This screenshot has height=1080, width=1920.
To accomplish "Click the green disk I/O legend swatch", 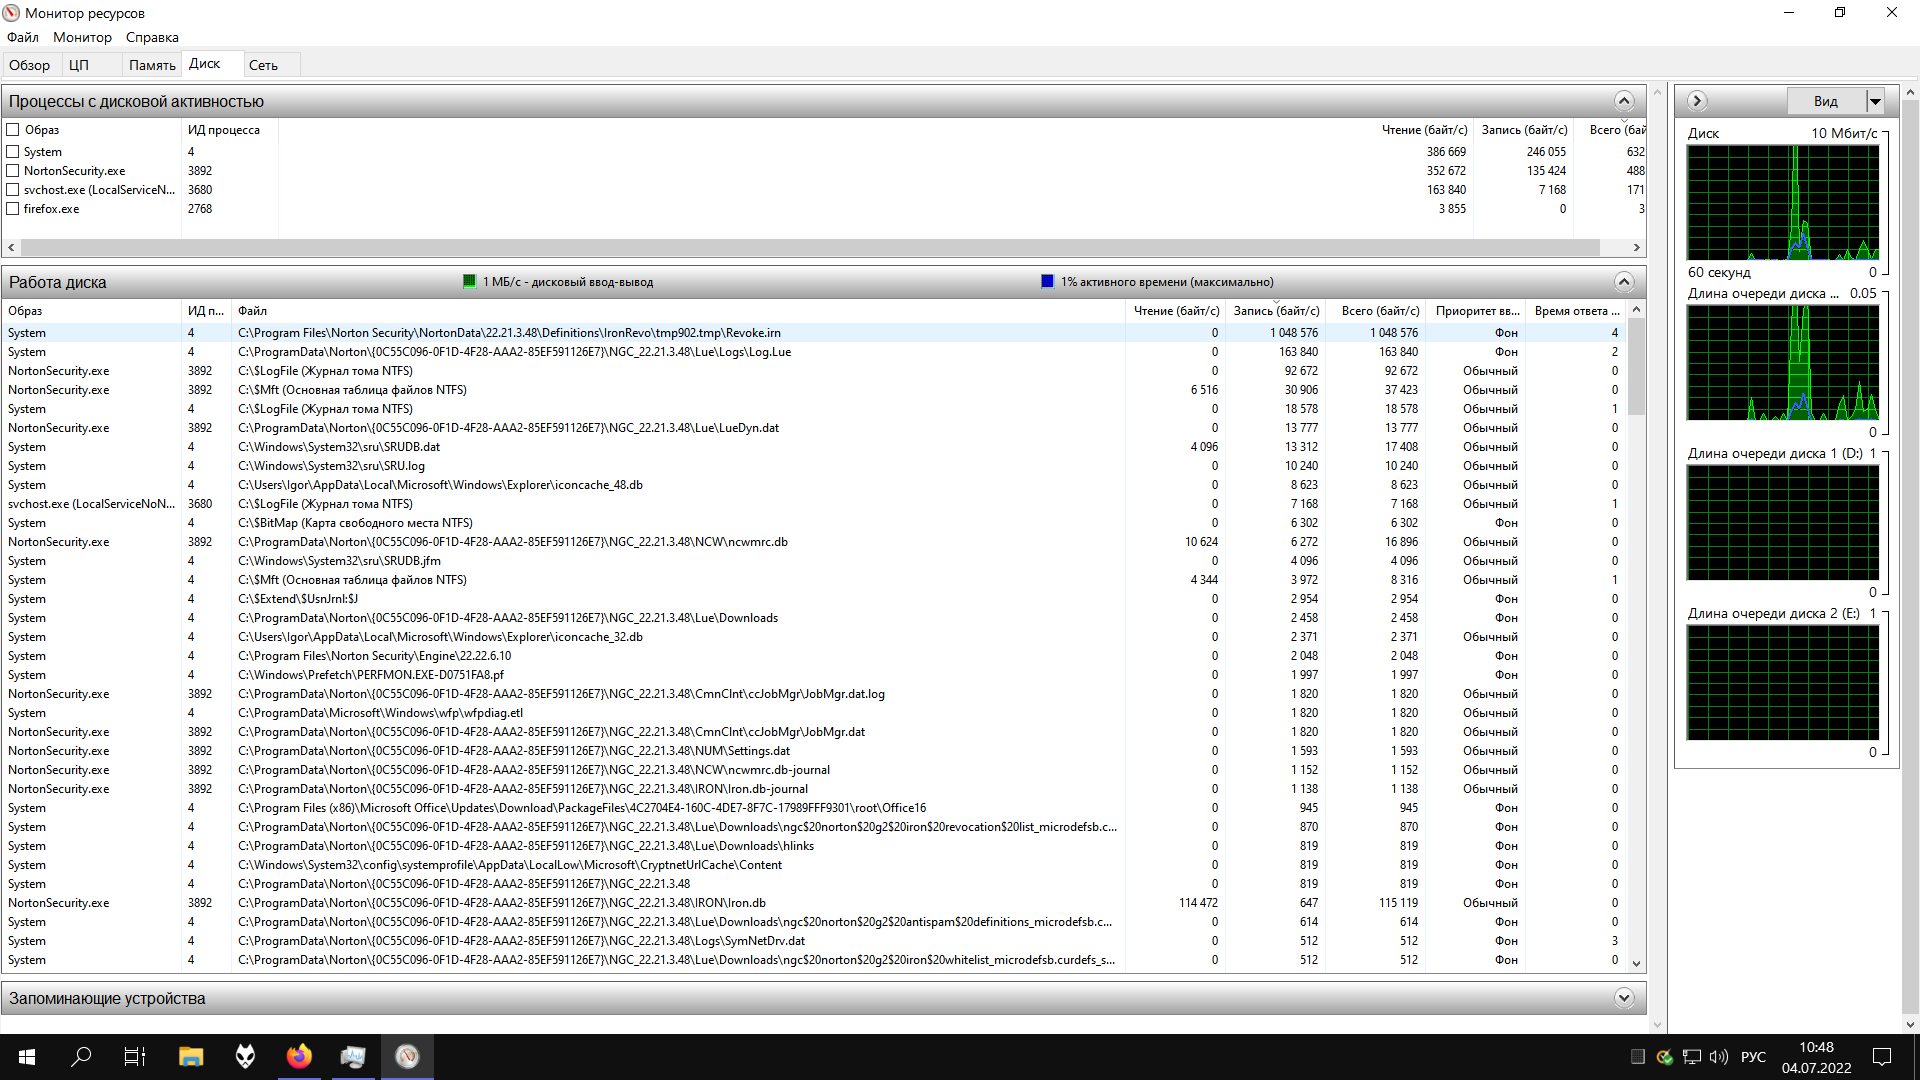I will pyautogui.click(x=470, y=282).
